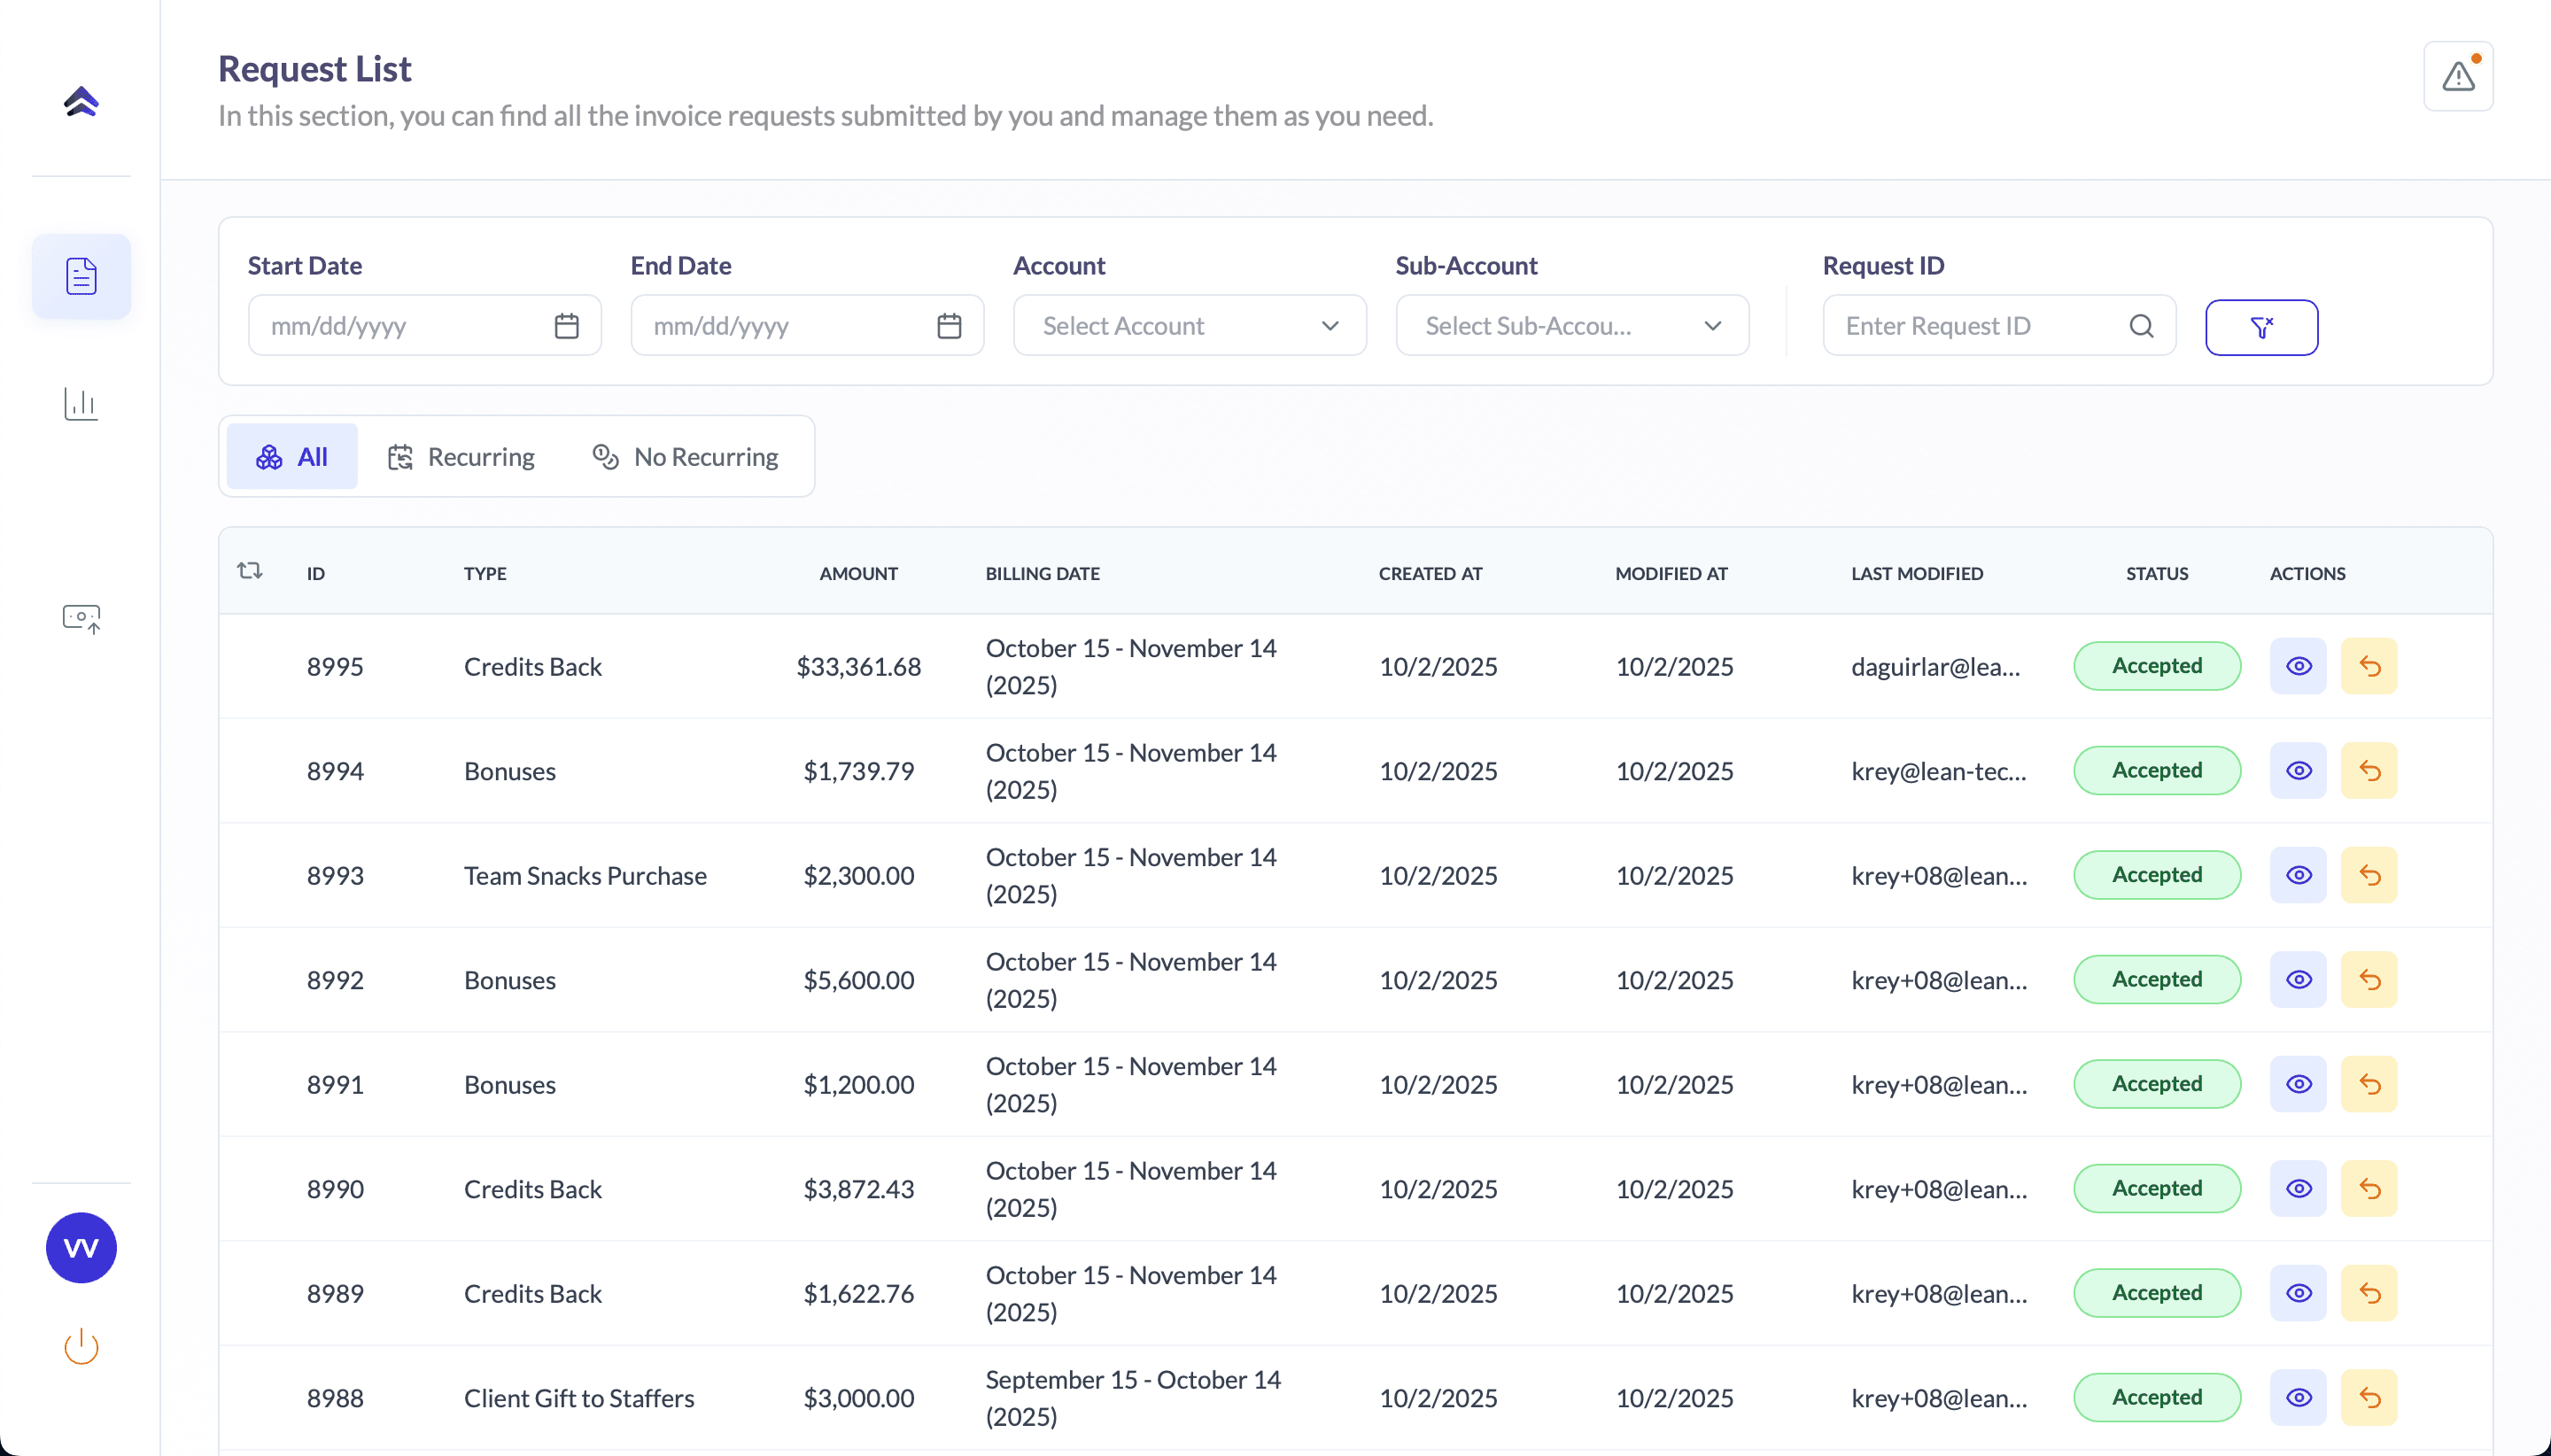Click the power logout icon
This screenshot has width=2551, height=1456.
pos(81,1346)
